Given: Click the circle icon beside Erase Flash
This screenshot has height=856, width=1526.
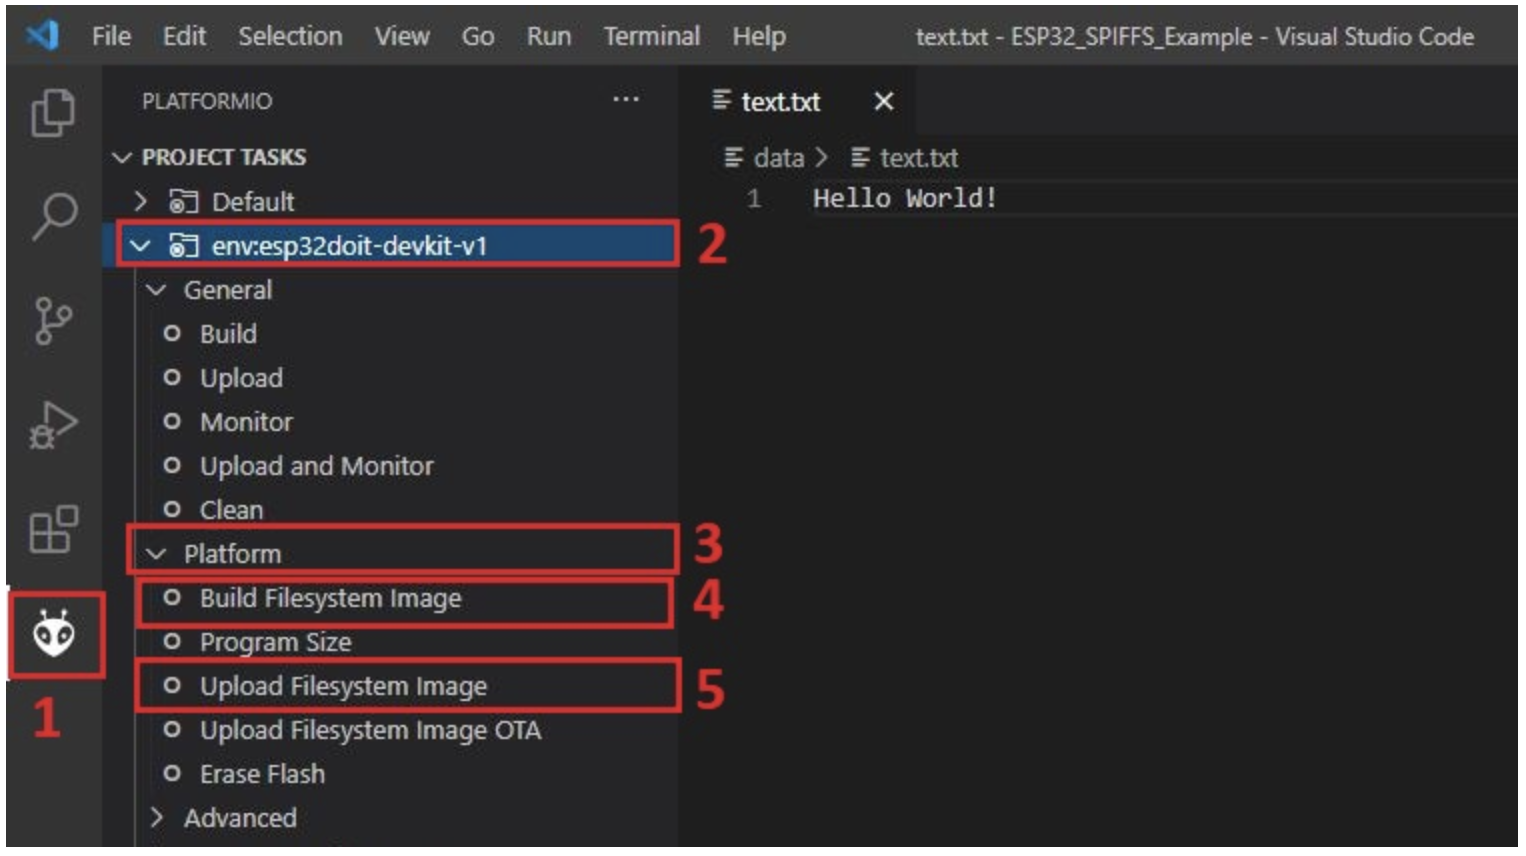Looking at the screenshot, I should [x=172, y=773].
